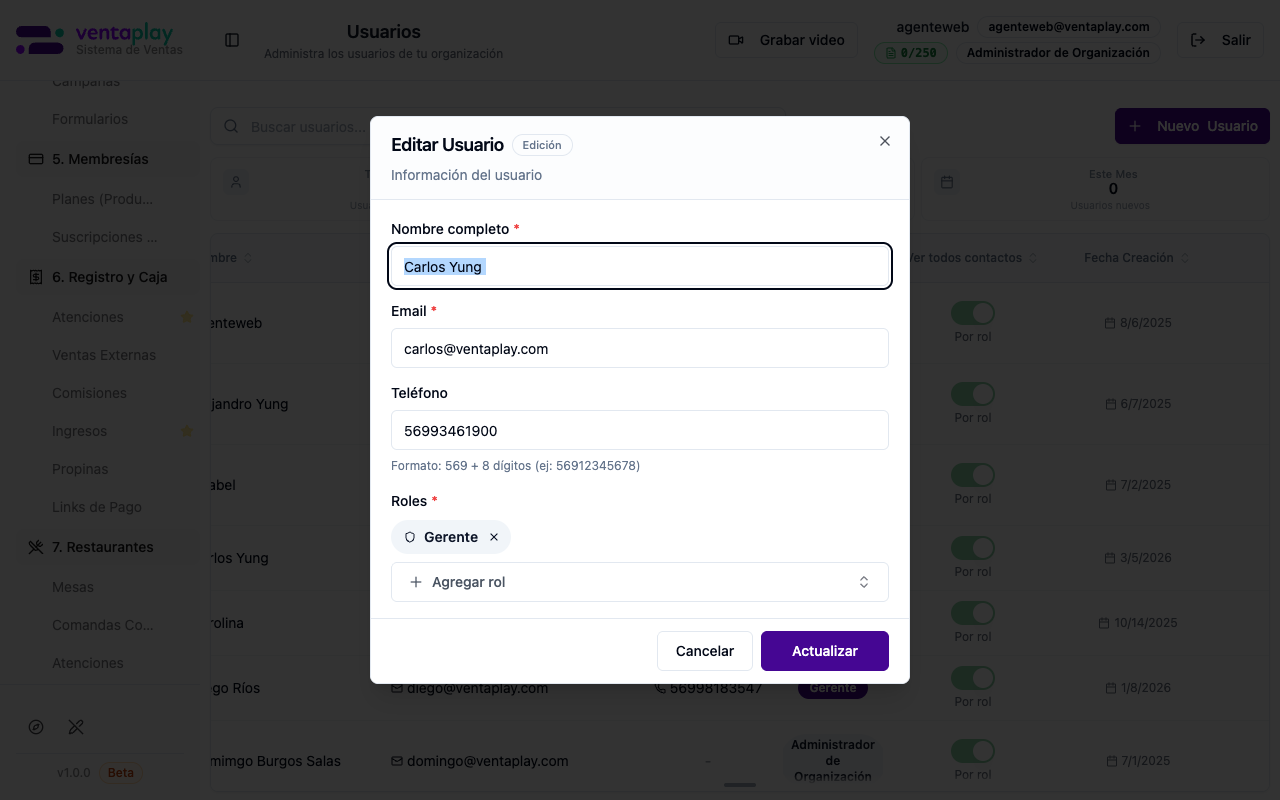Click Cancelar to dismiss editing
Image resolution: width=1280 pixels, height=800 pixels.
point(705,650)
